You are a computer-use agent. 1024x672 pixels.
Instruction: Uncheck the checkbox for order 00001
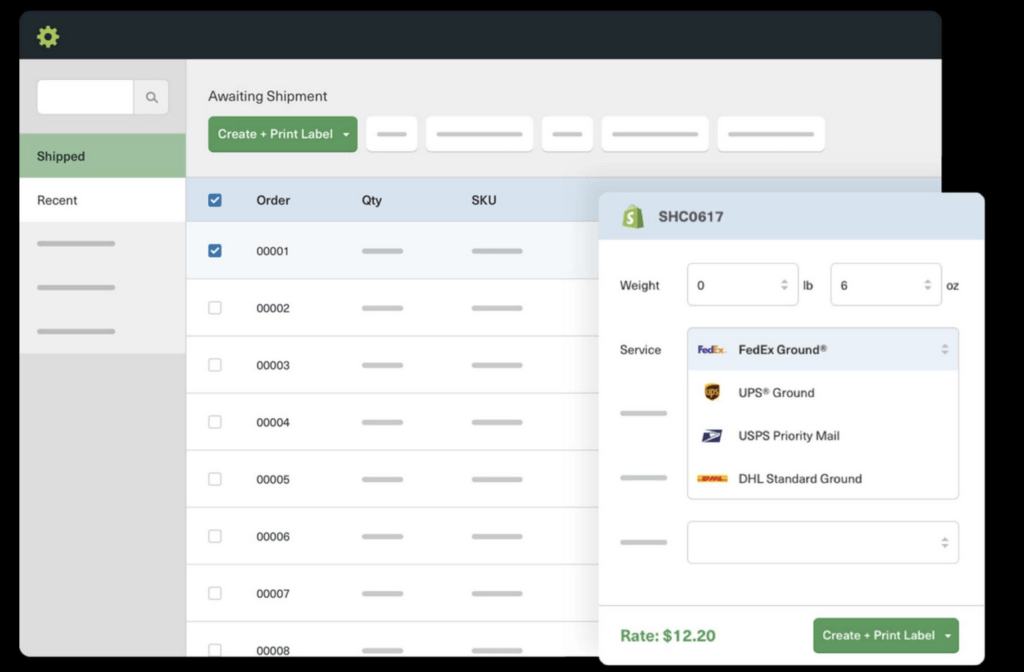214,251
